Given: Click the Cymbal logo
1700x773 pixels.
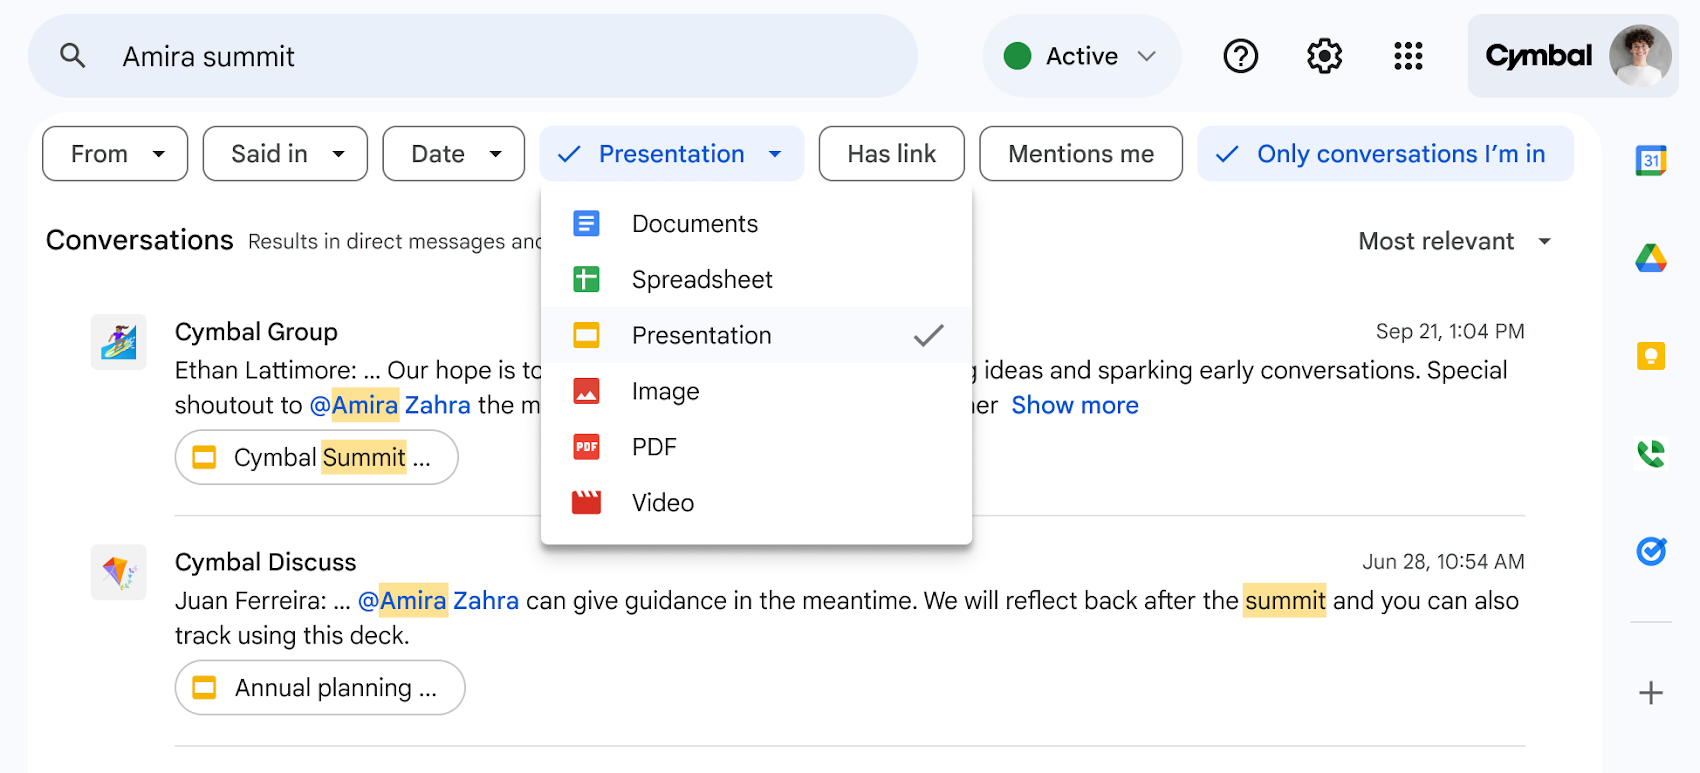Looking at the screenshot, I should (x=1538, y=56).
